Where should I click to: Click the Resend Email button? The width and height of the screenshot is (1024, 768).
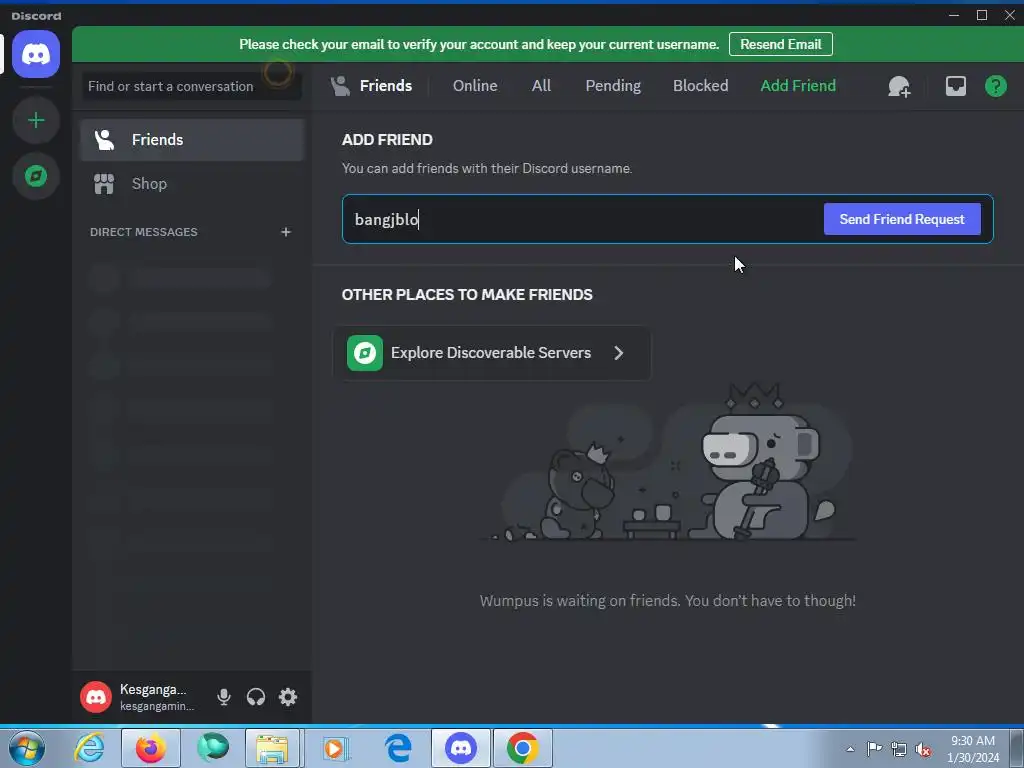tap(780, 44)
